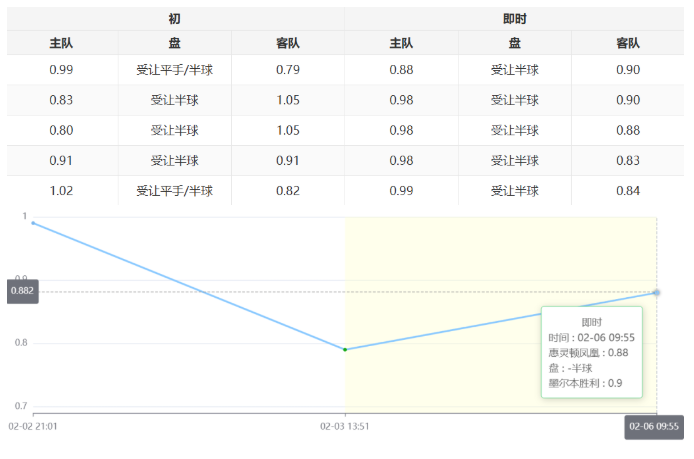Viewport: 694px width, 459px height.
Task: Click the 即时 tooltip box on chart
Action: tap(591, 352)
